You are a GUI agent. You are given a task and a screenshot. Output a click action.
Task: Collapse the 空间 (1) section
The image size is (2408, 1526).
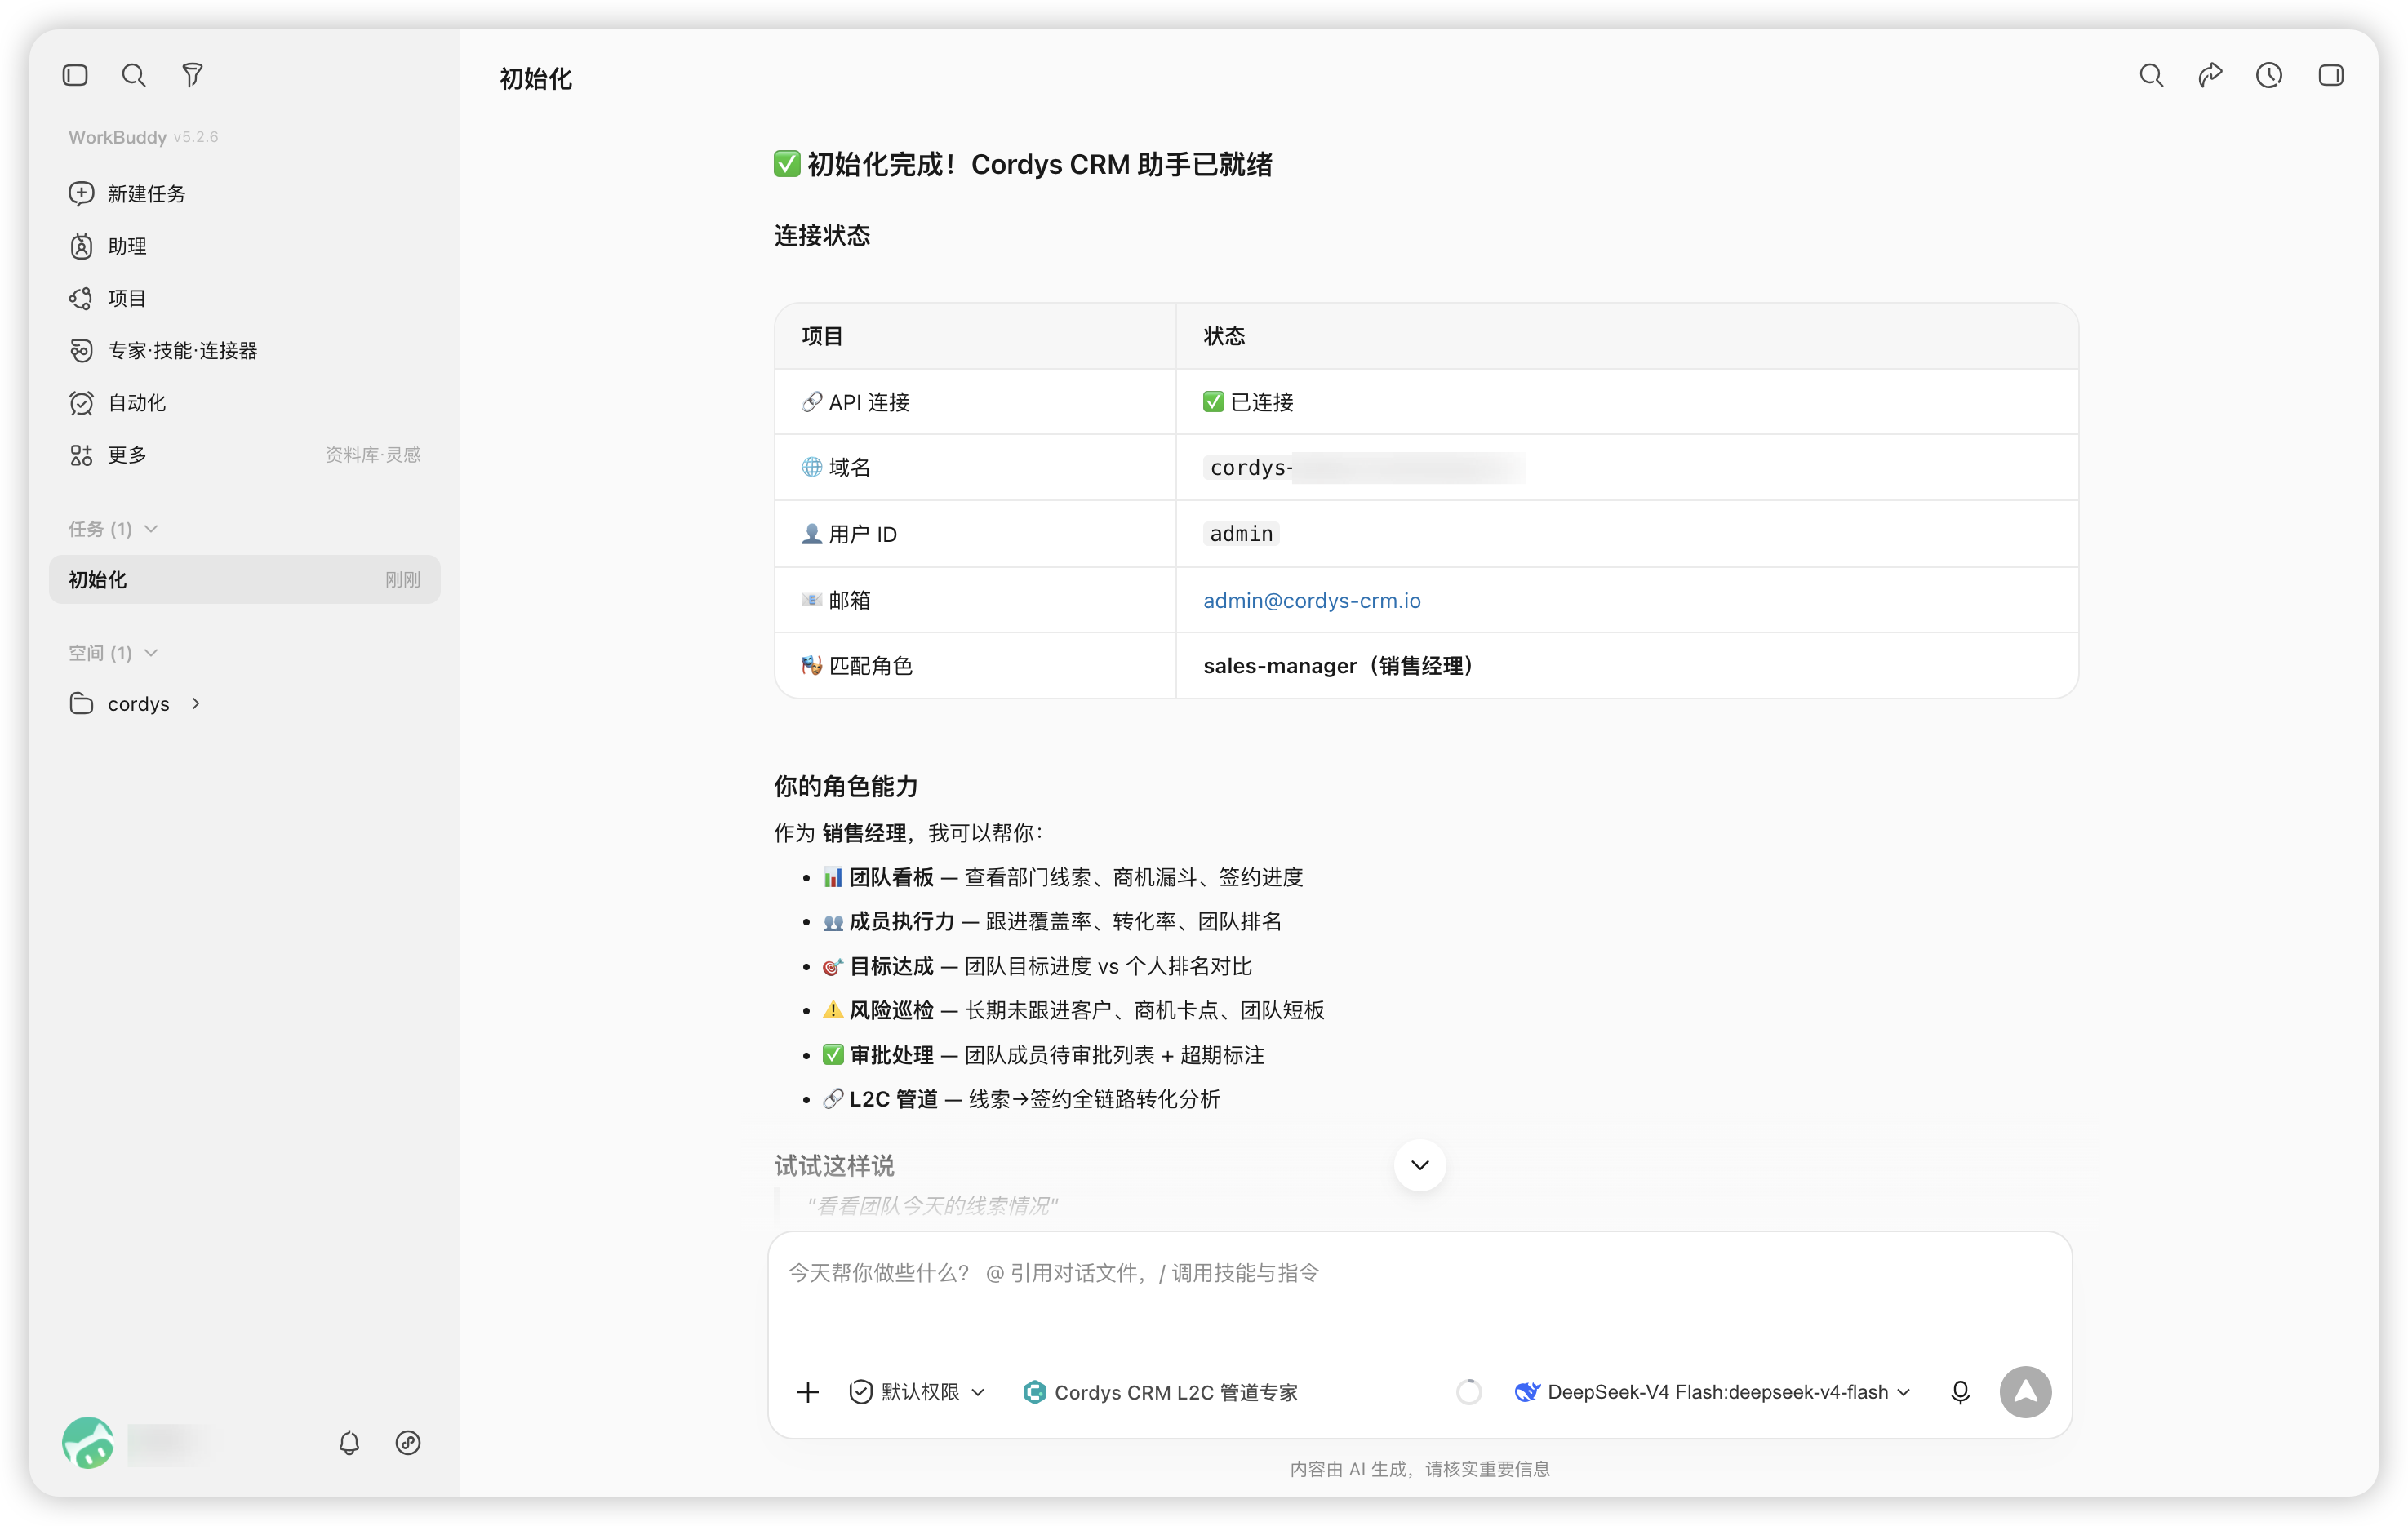(x=113, y=653)
